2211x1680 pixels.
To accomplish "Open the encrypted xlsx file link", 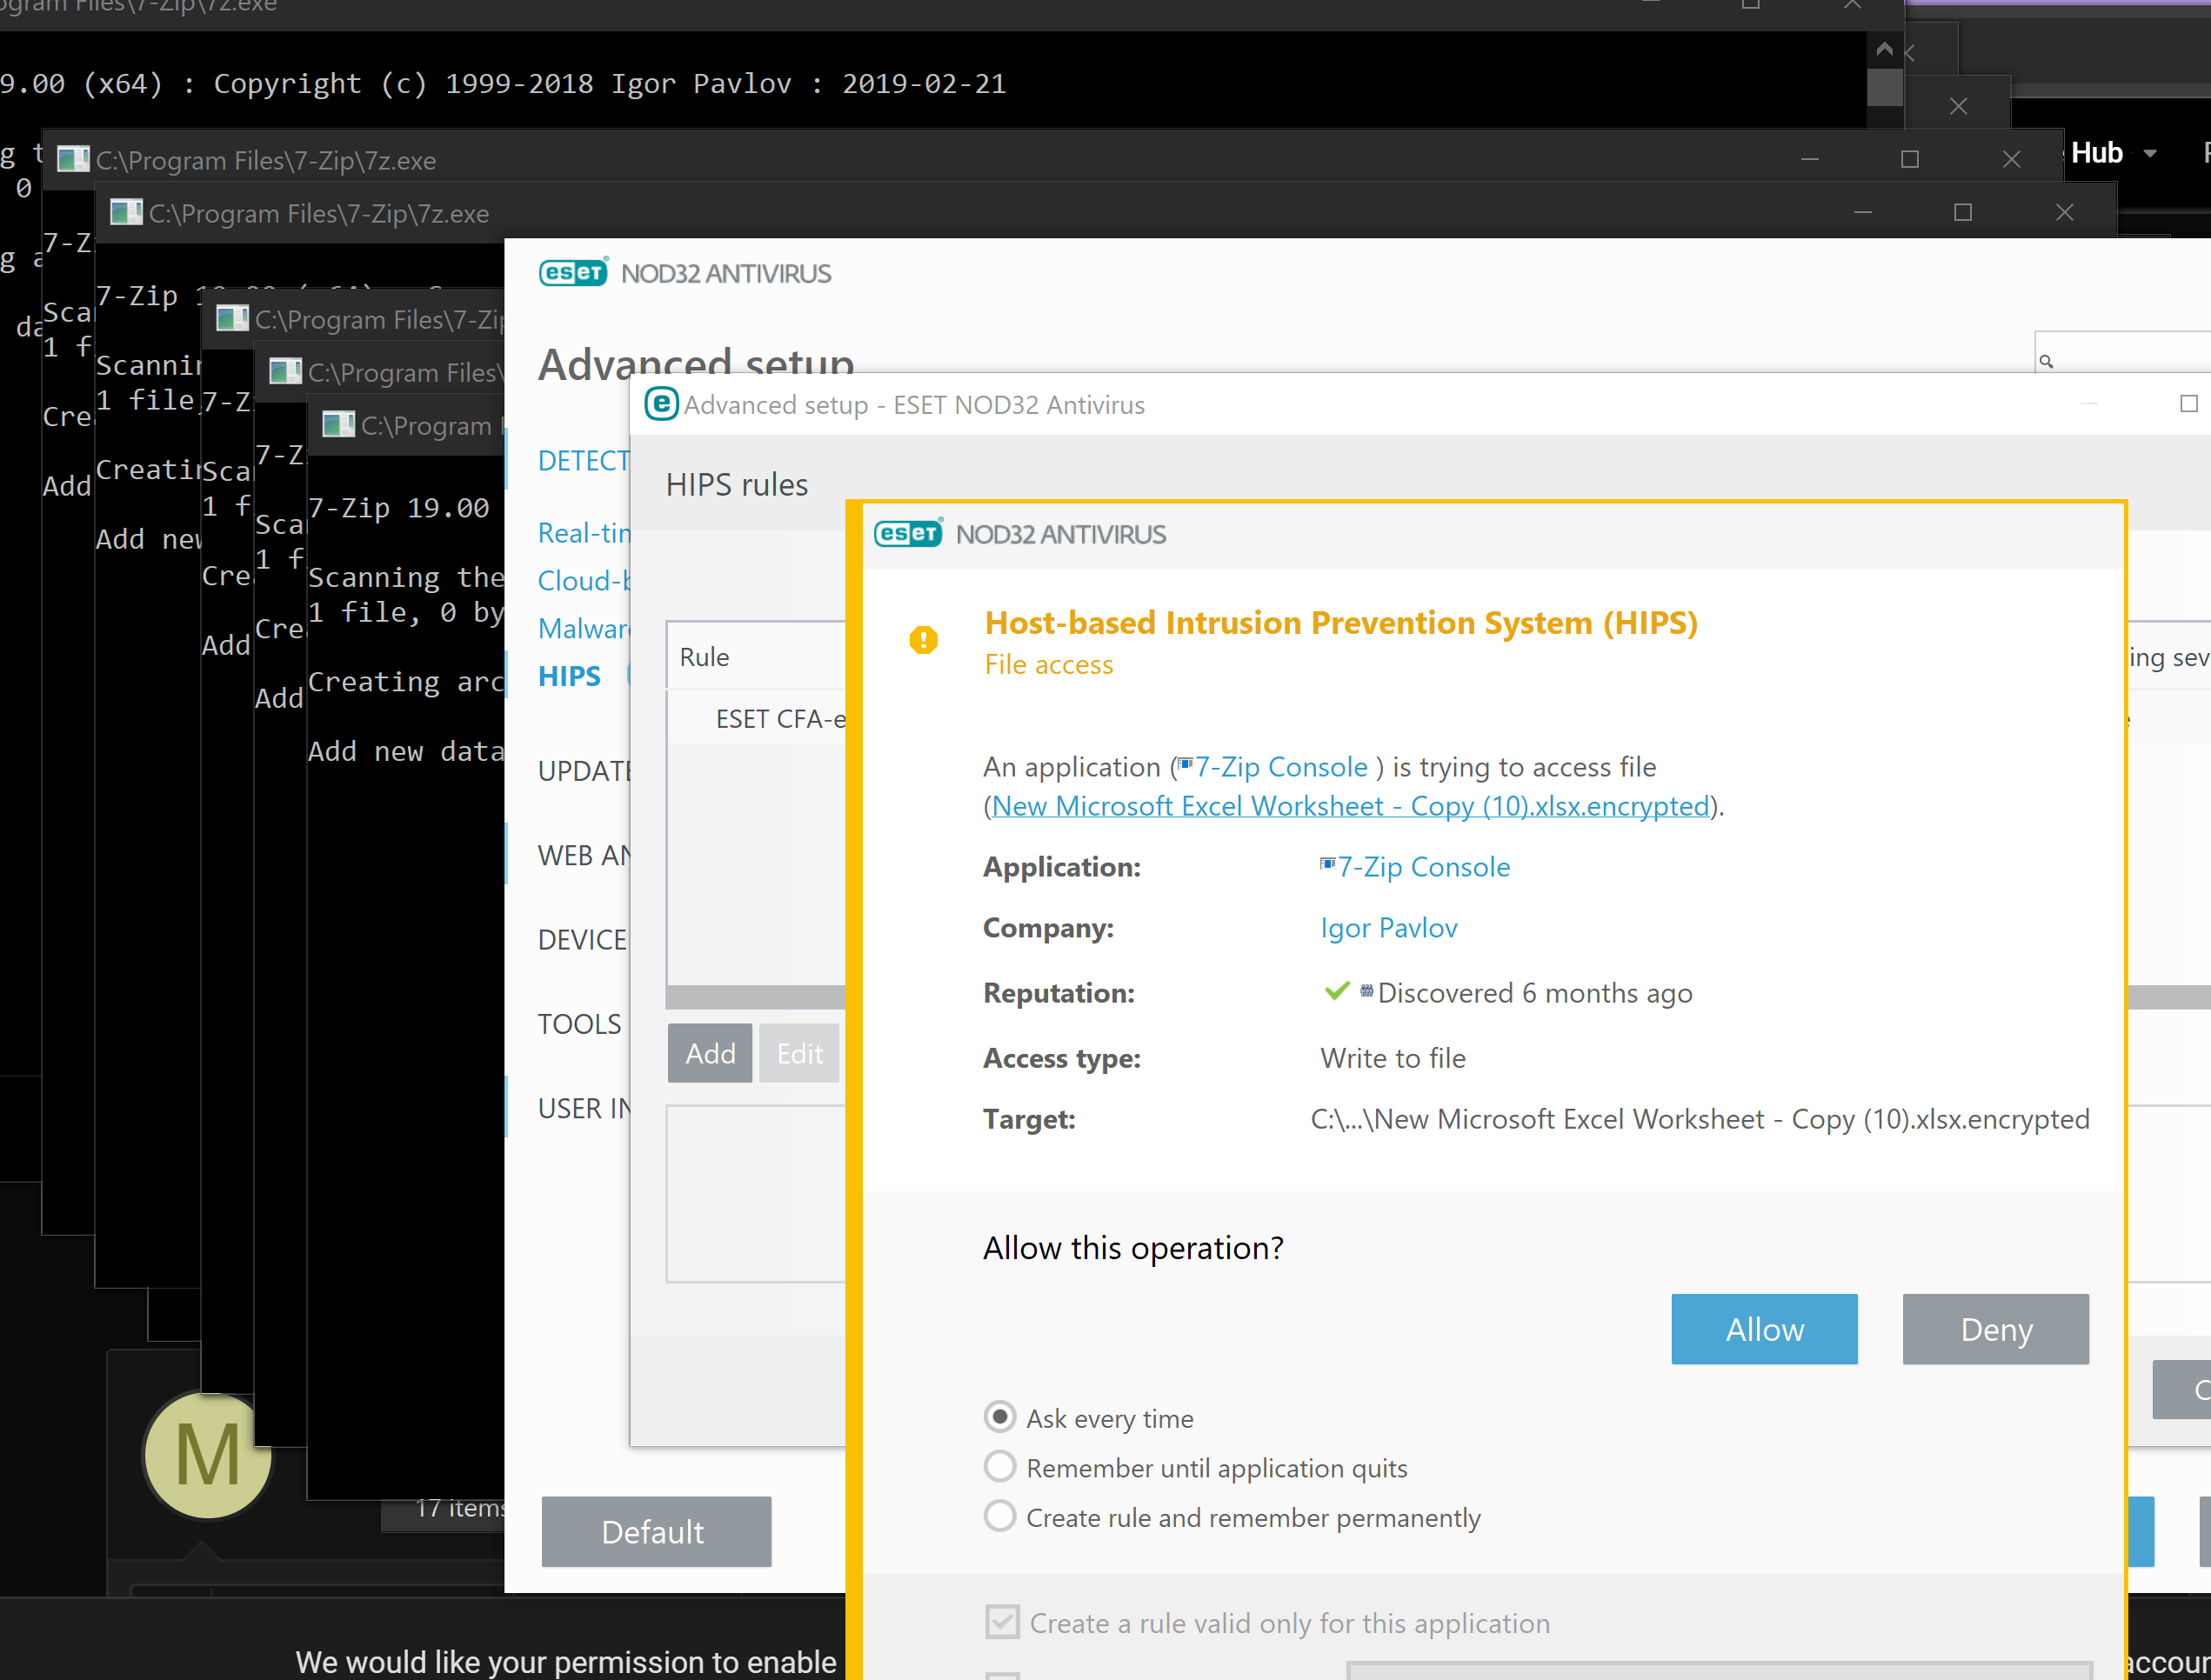I will point(1350,806).
